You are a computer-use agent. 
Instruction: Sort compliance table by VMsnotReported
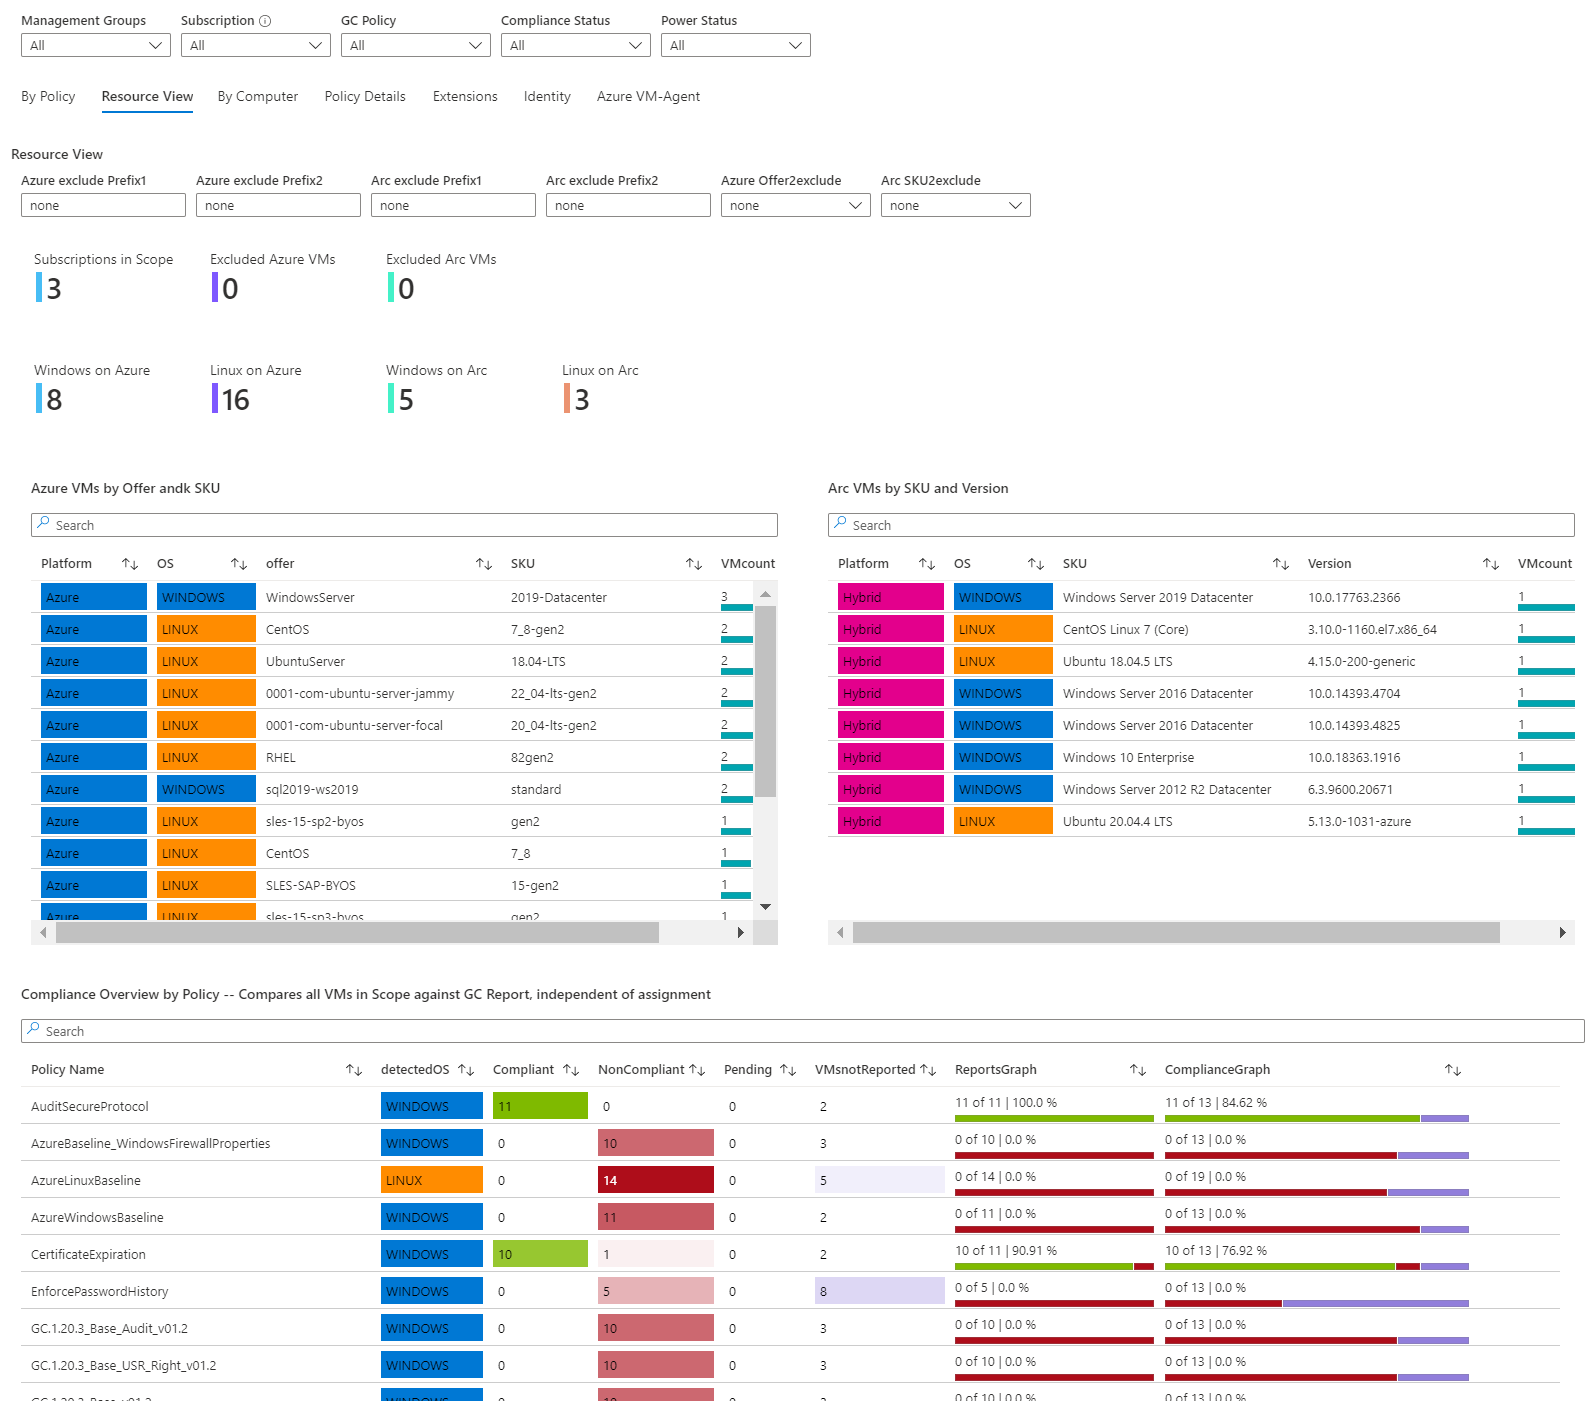(928, 1070)
